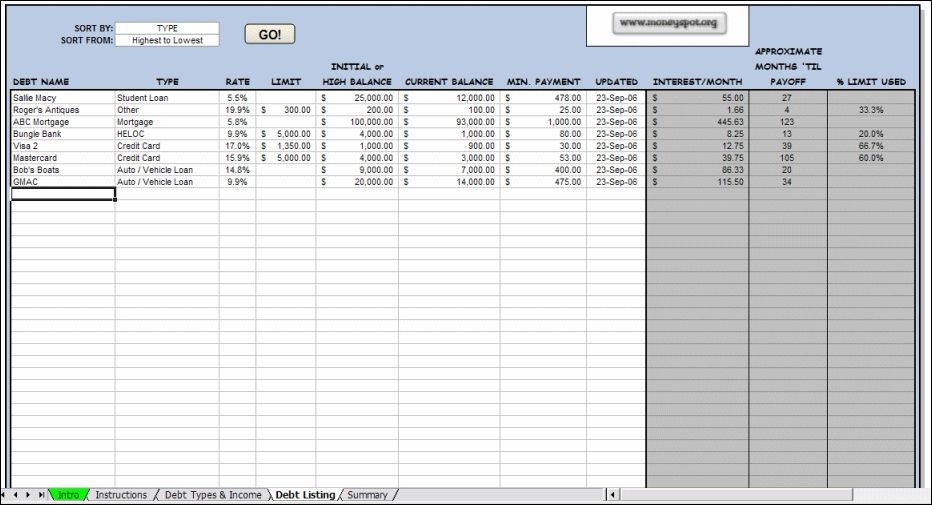Select the ABC Mortgage current balance cell

pos(449,122)
